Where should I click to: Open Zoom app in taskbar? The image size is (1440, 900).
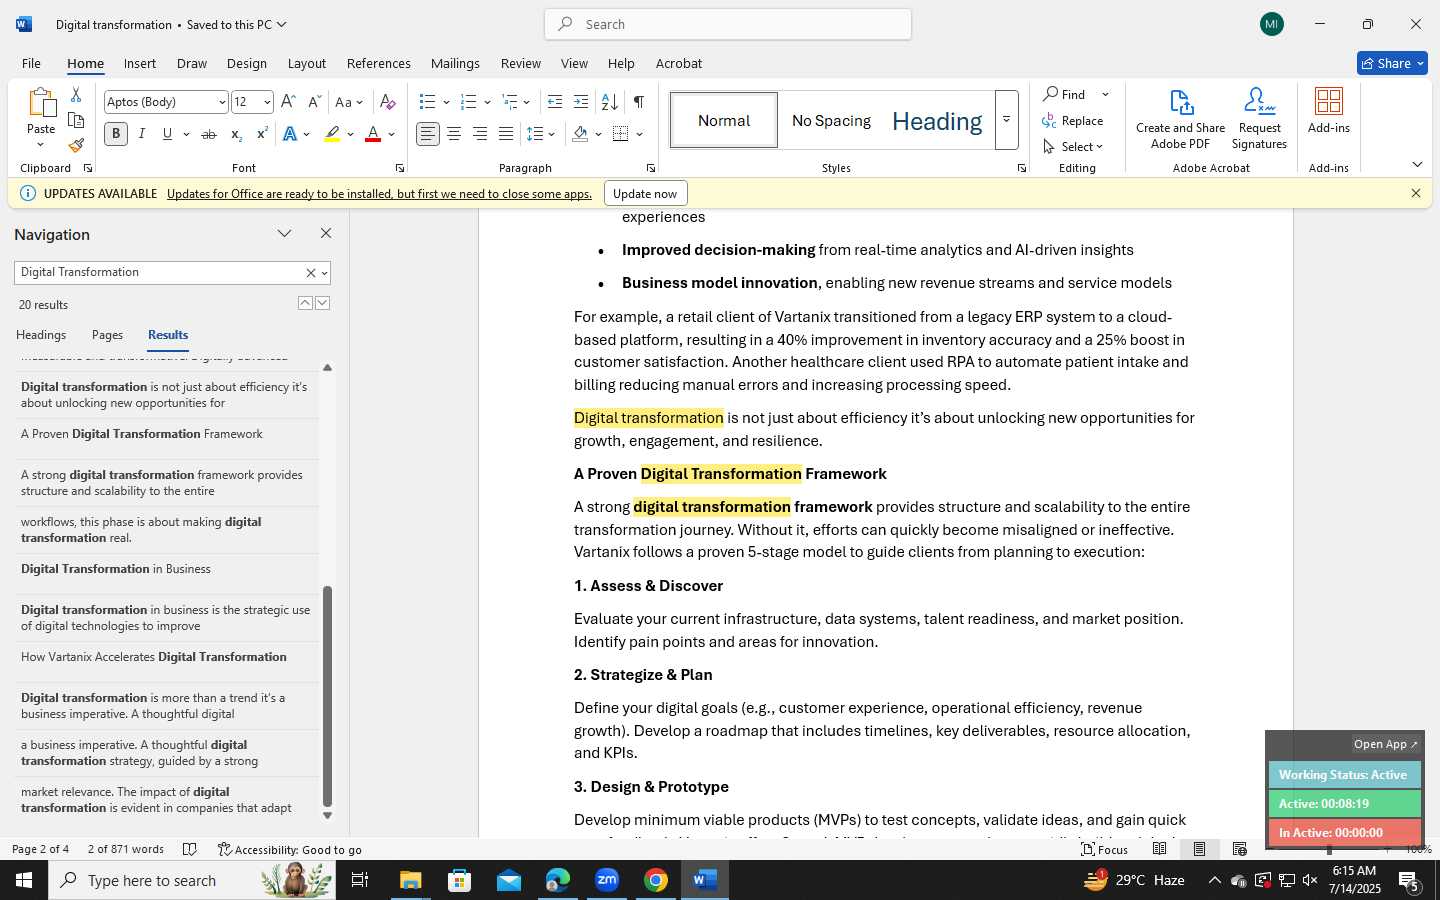click(607, 880)
